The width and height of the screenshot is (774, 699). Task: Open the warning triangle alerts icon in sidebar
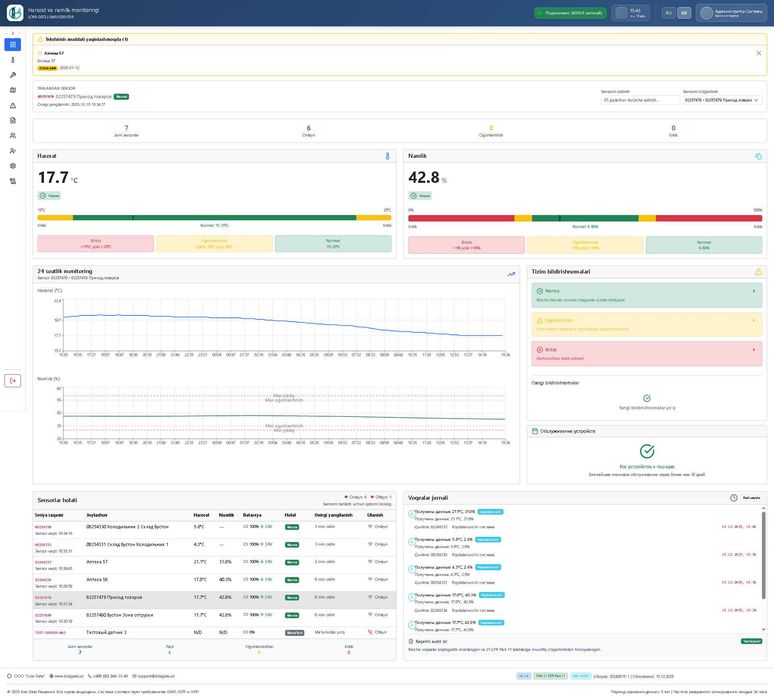(x=13, y=105)
